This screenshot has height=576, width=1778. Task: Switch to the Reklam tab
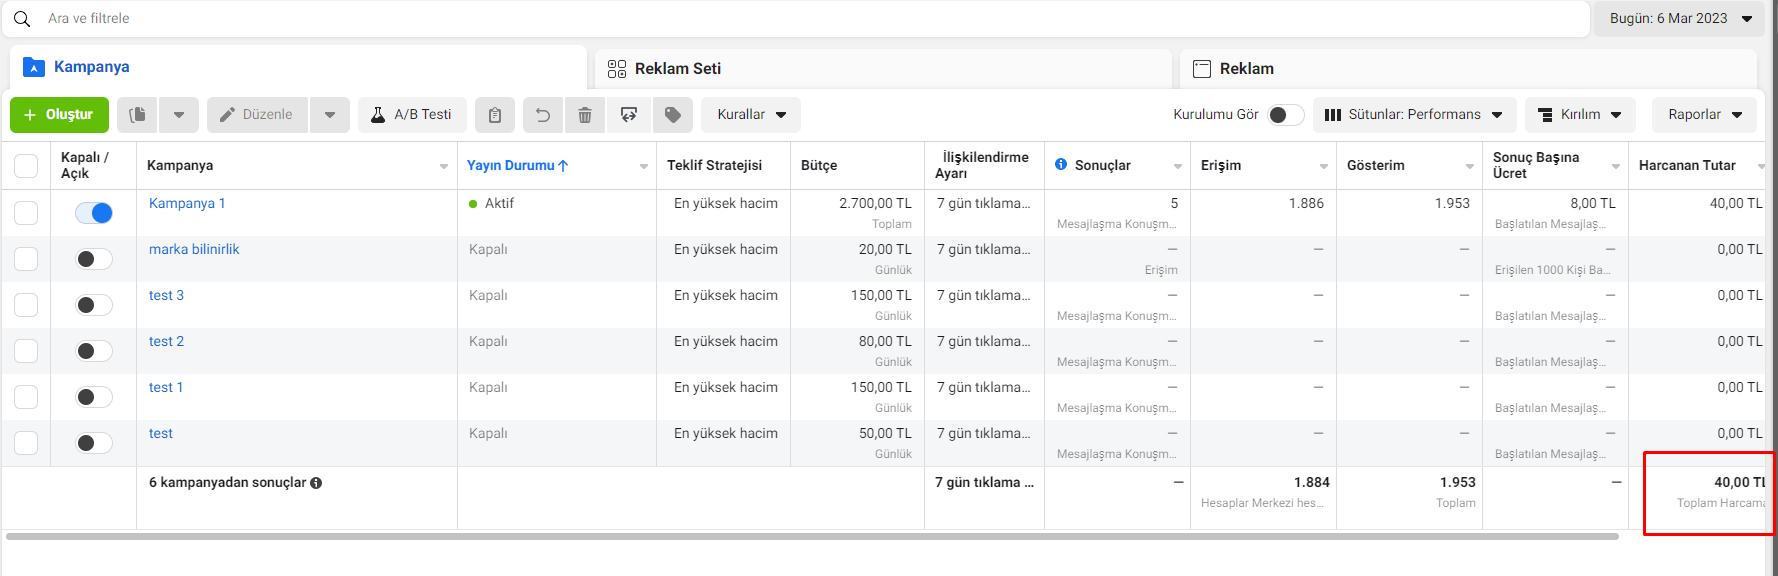(1468, 69)
